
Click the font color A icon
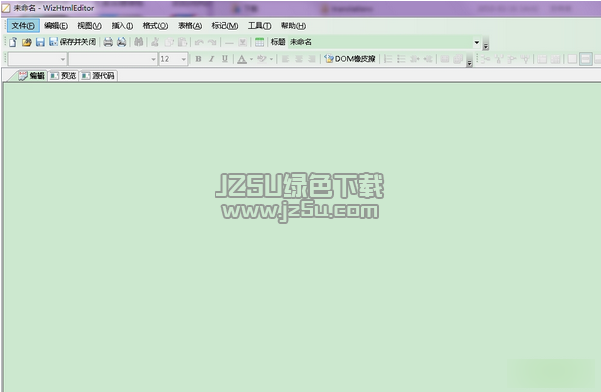point(242,59)
